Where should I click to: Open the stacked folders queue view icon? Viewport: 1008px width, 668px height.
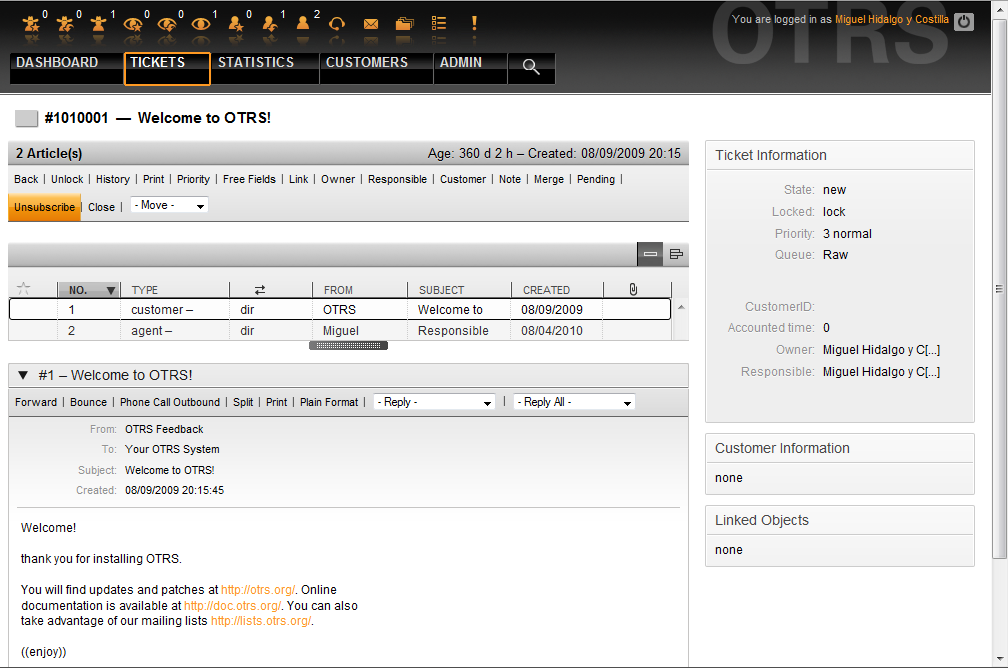[x=404, y=23]
